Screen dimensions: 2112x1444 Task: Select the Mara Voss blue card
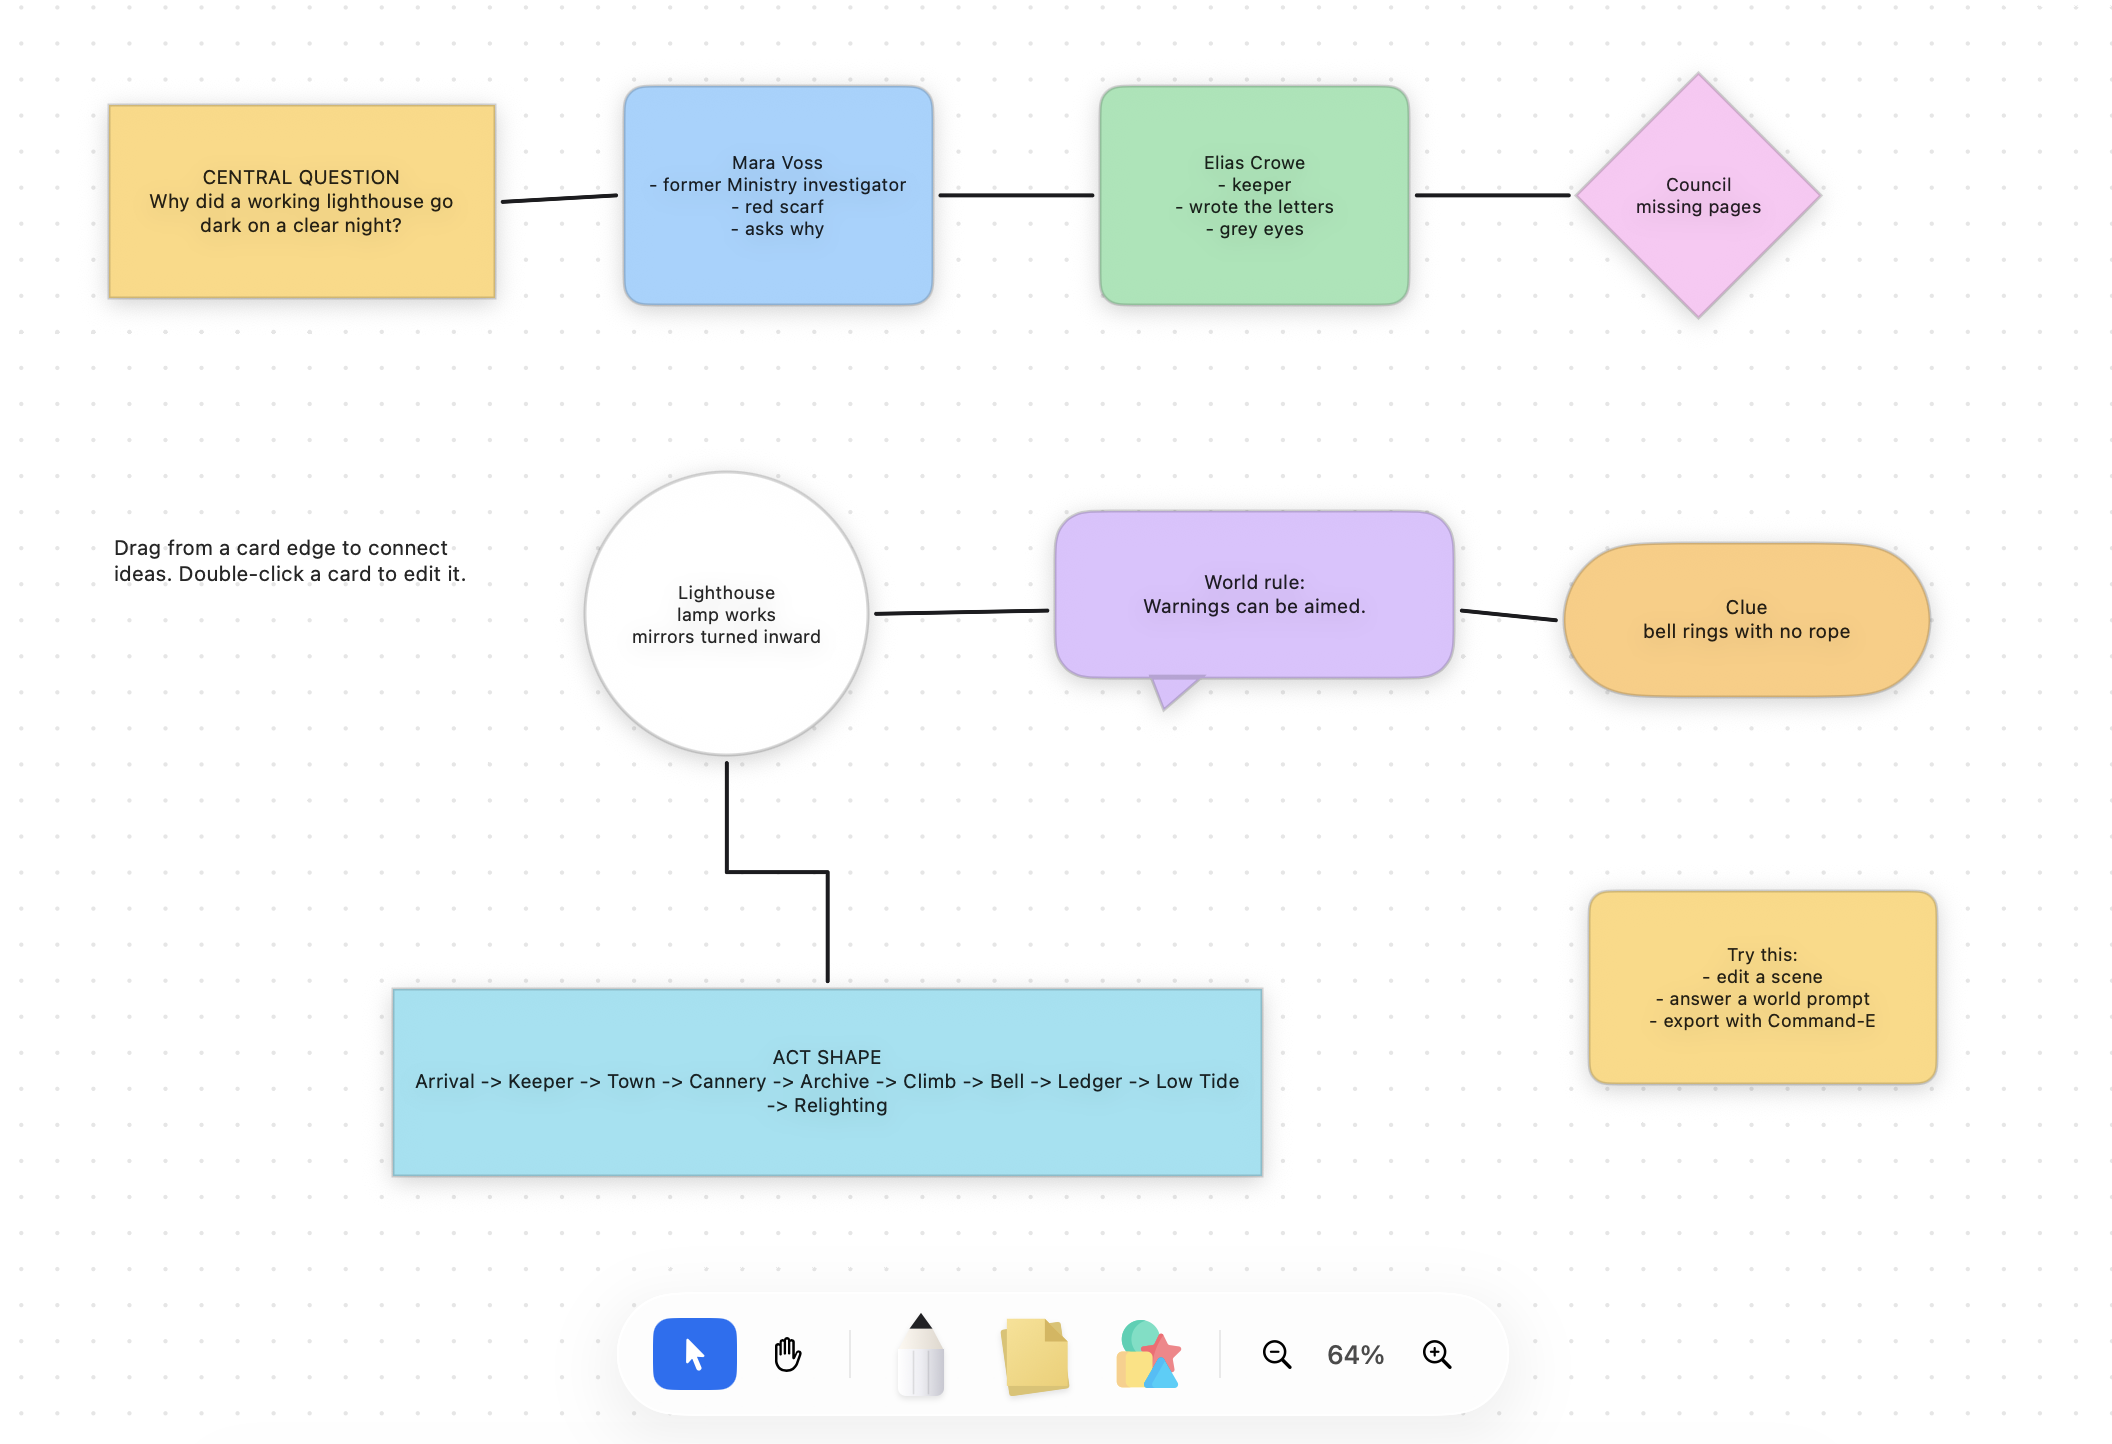coord(778,195)
